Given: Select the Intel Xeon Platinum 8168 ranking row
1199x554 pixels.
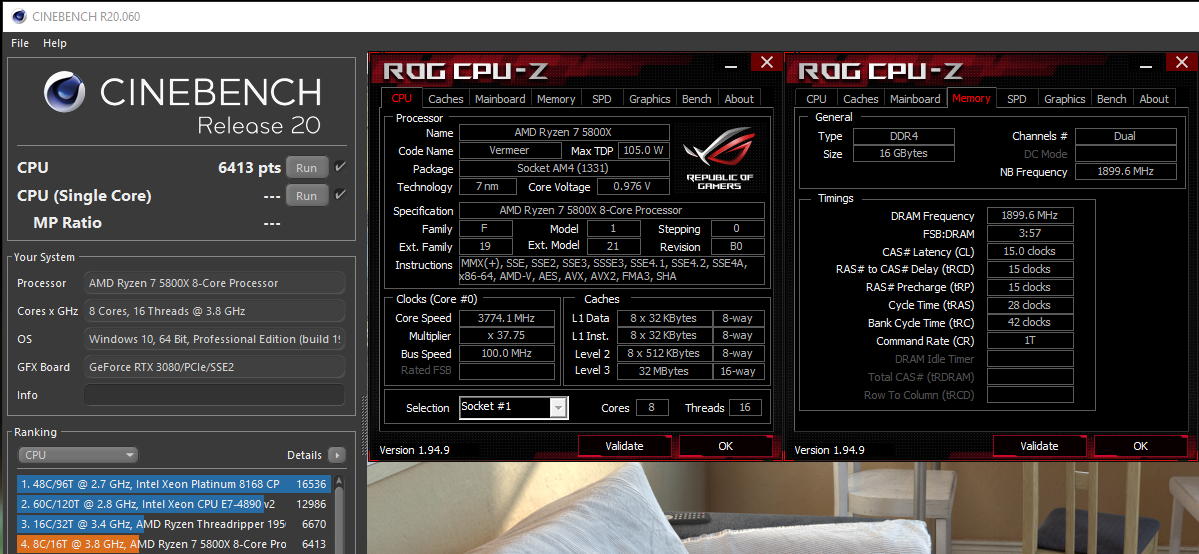Looking at the screenshot, I should point(174,484).
